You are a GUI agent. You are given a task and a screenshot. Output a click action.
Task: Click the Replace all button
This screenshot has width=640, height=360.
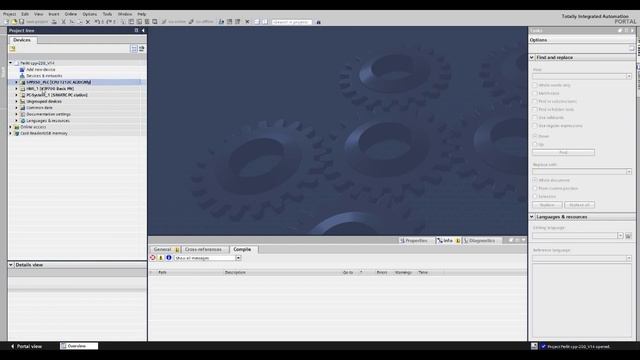(x=580, y=205)
